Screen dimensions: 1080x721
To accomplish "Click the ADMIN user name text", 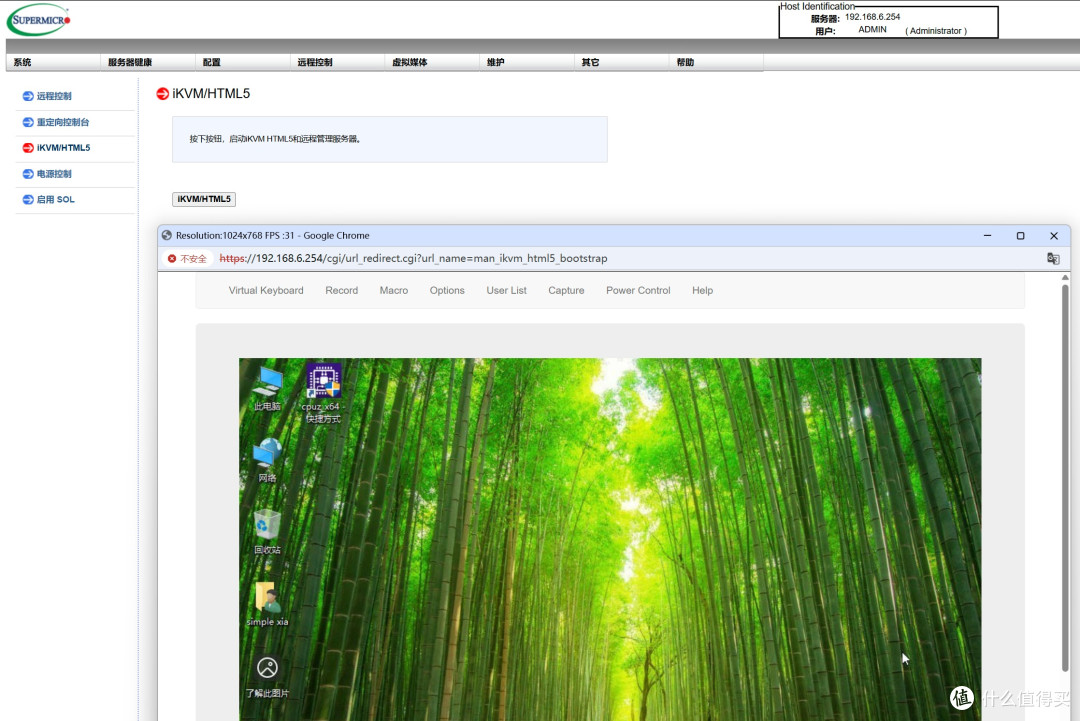I will point(872,30).
